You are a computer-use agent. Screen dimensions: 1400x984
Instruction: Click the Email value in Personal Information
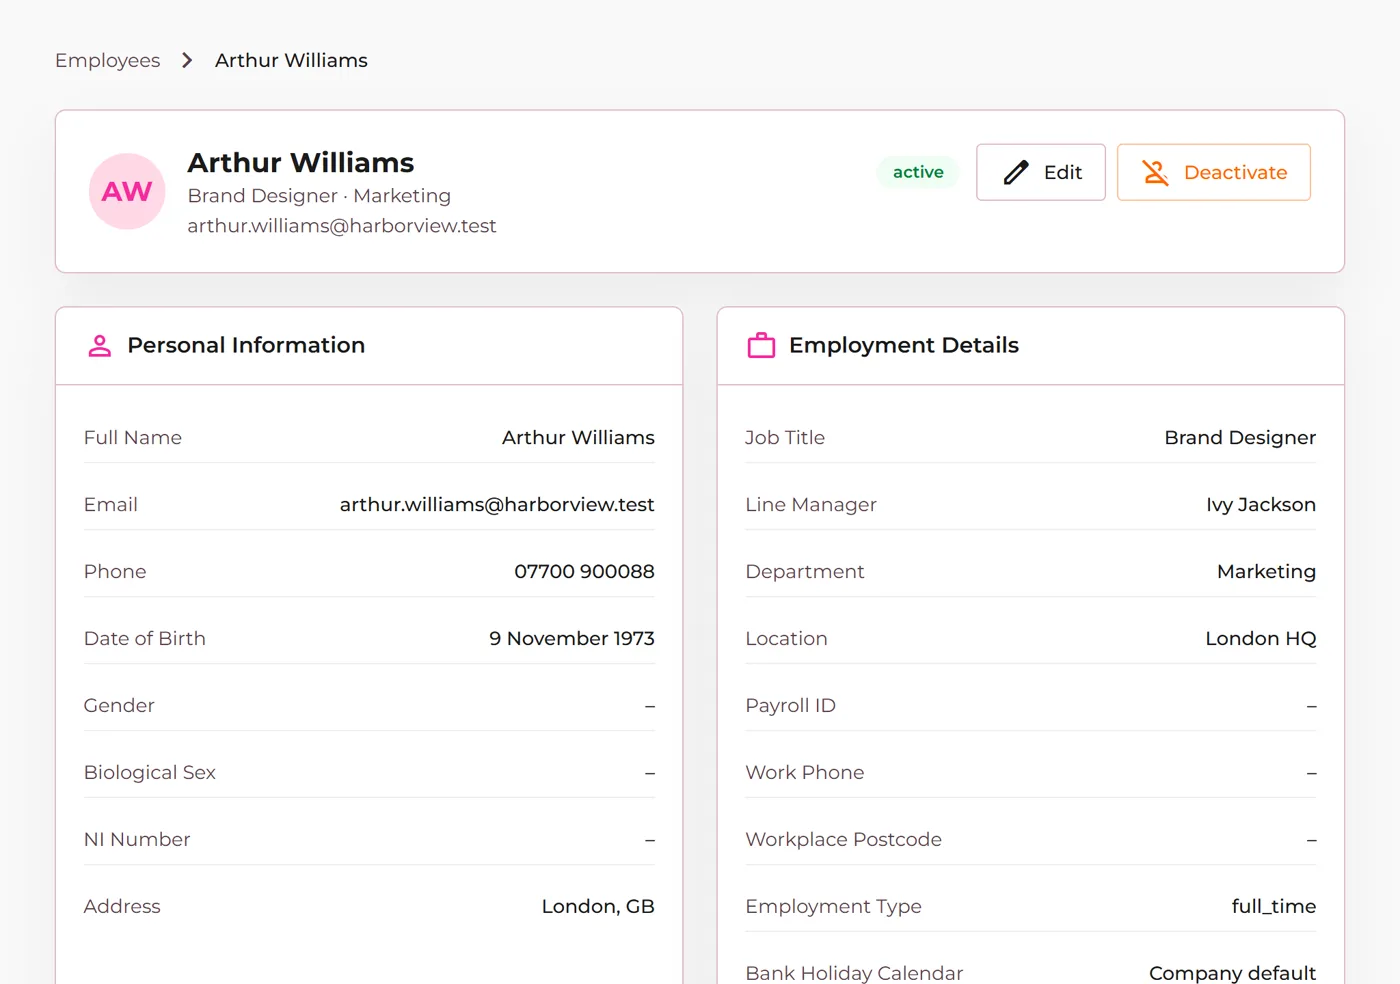(x=497, y=505)
